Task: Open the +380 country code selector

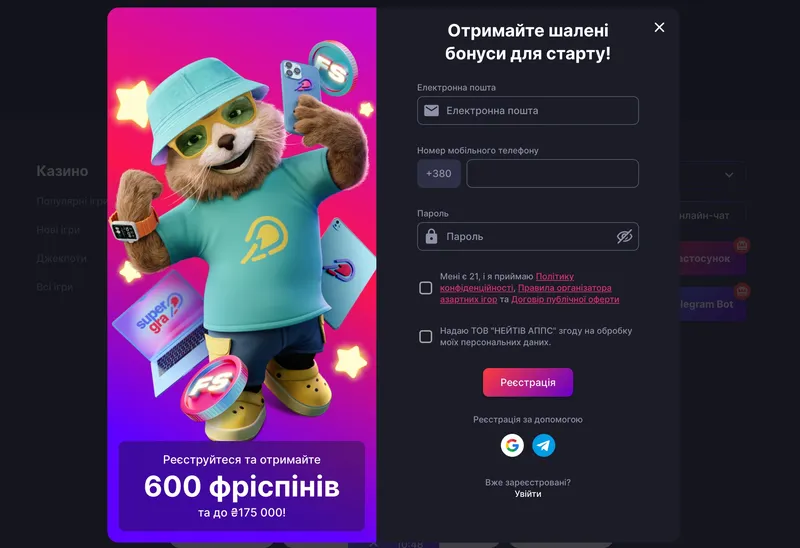Action: (439, 173)
